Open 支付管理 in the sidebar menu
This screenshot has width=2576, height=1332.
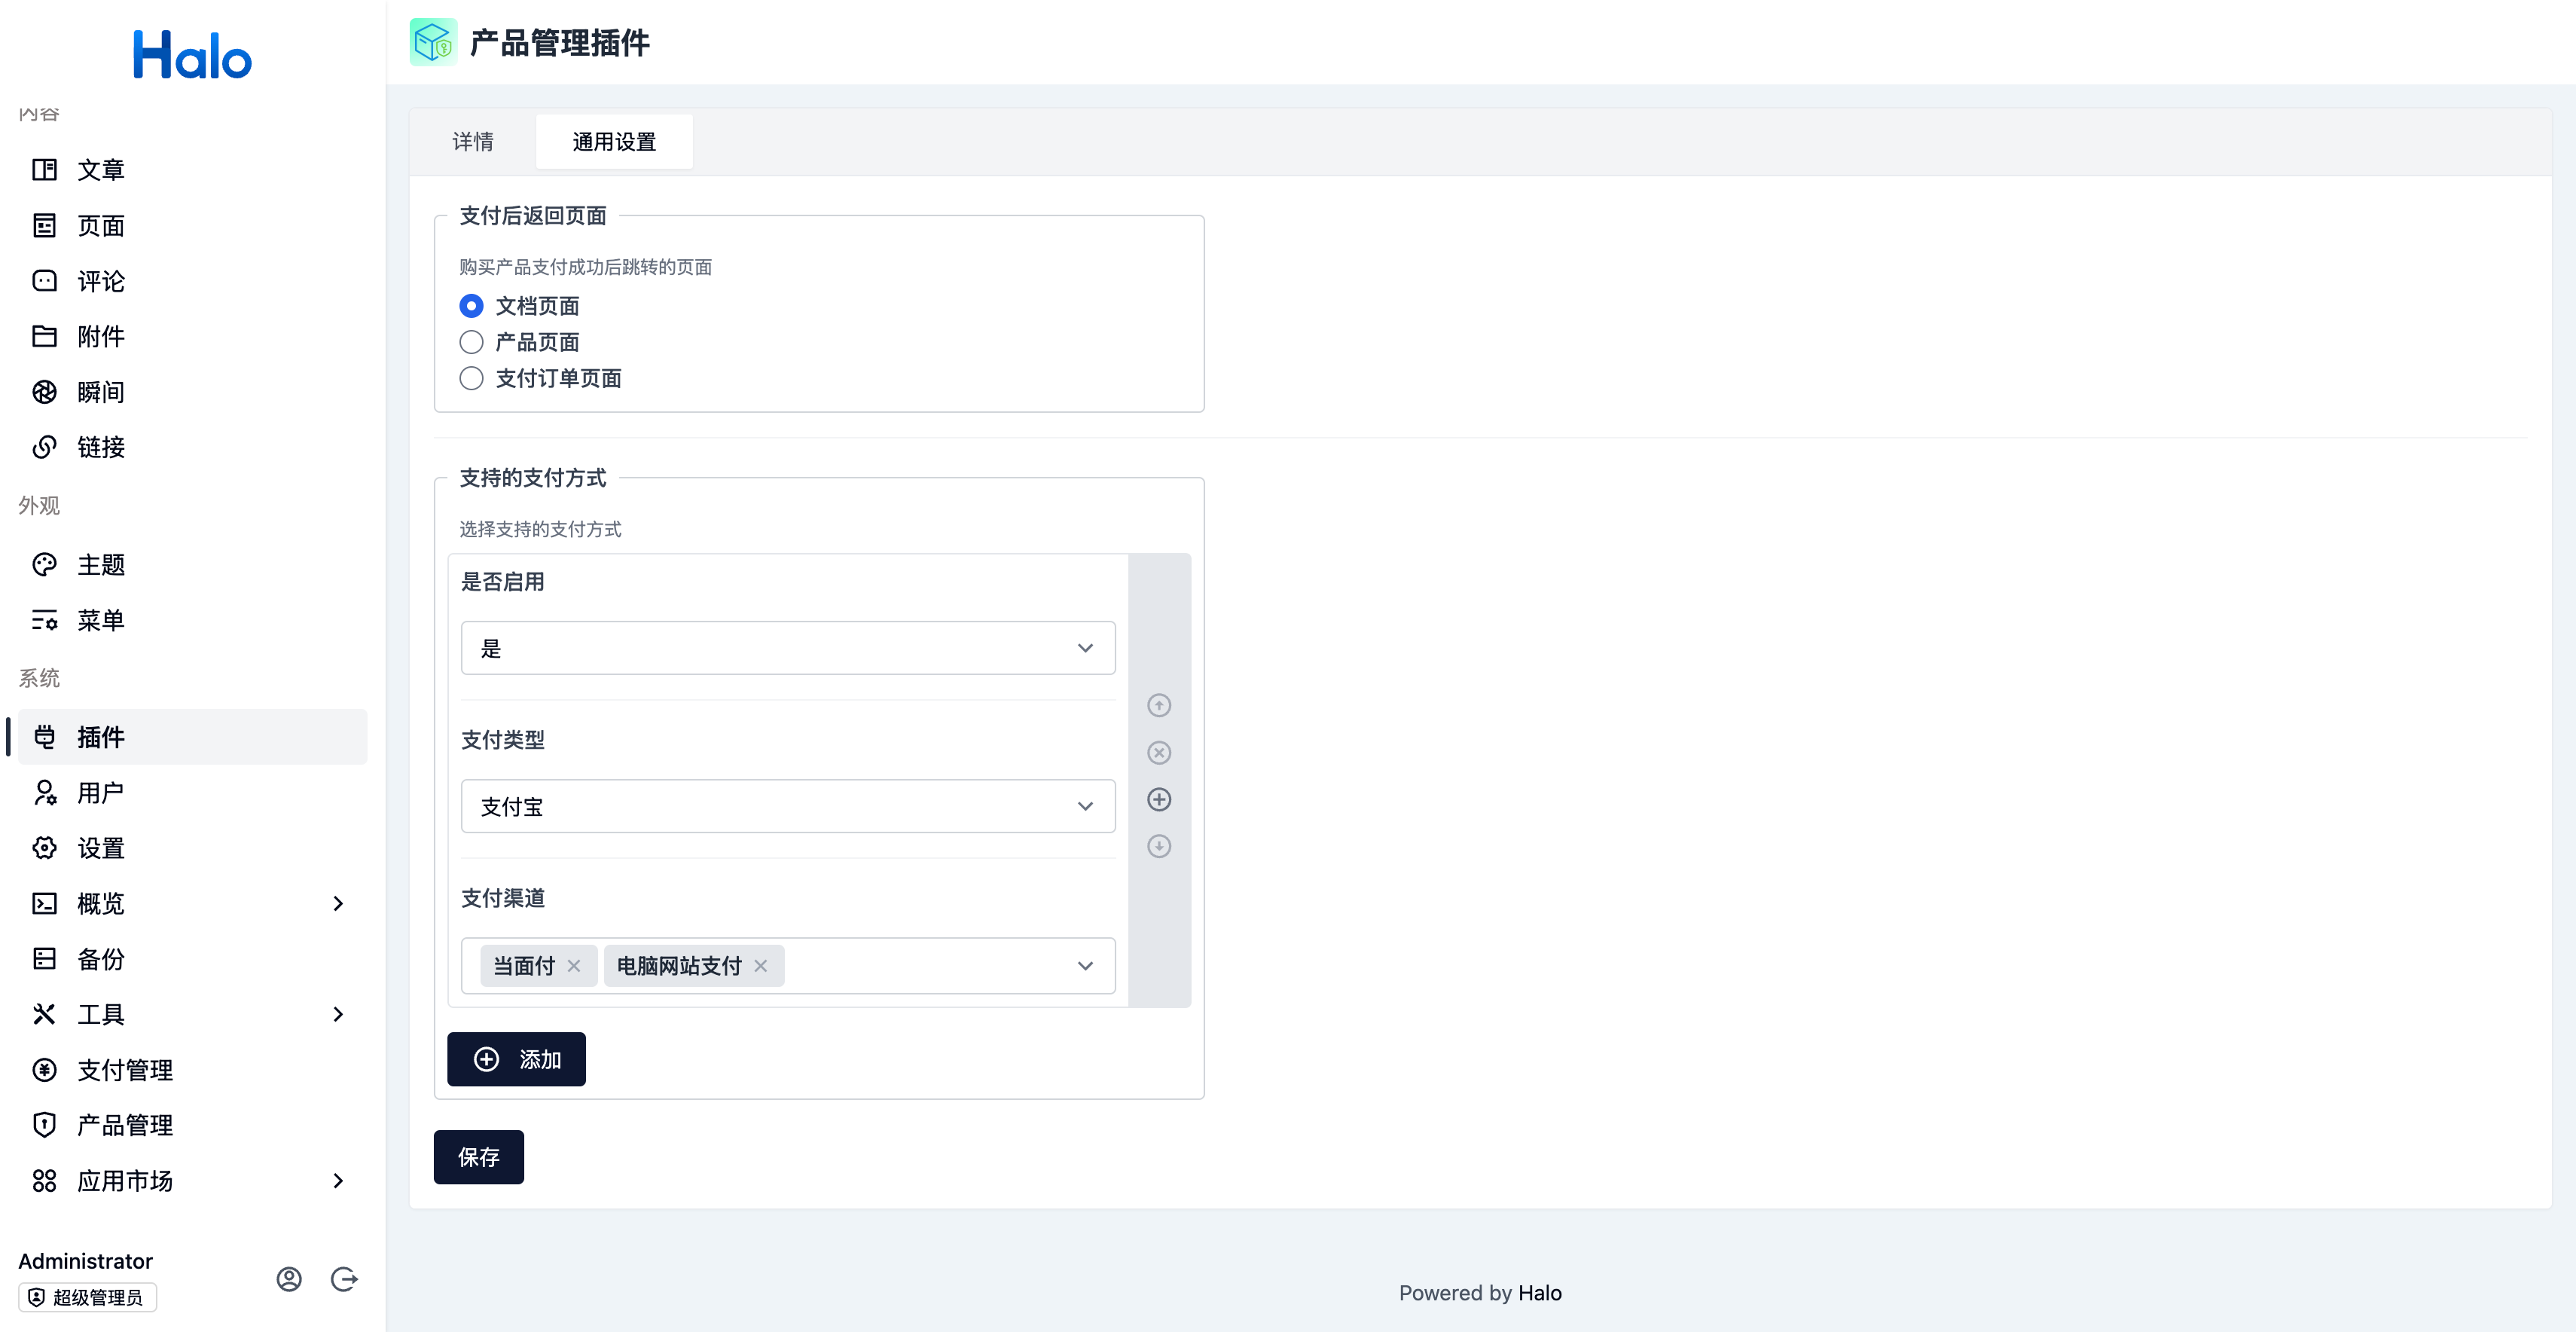[125, 1069]
